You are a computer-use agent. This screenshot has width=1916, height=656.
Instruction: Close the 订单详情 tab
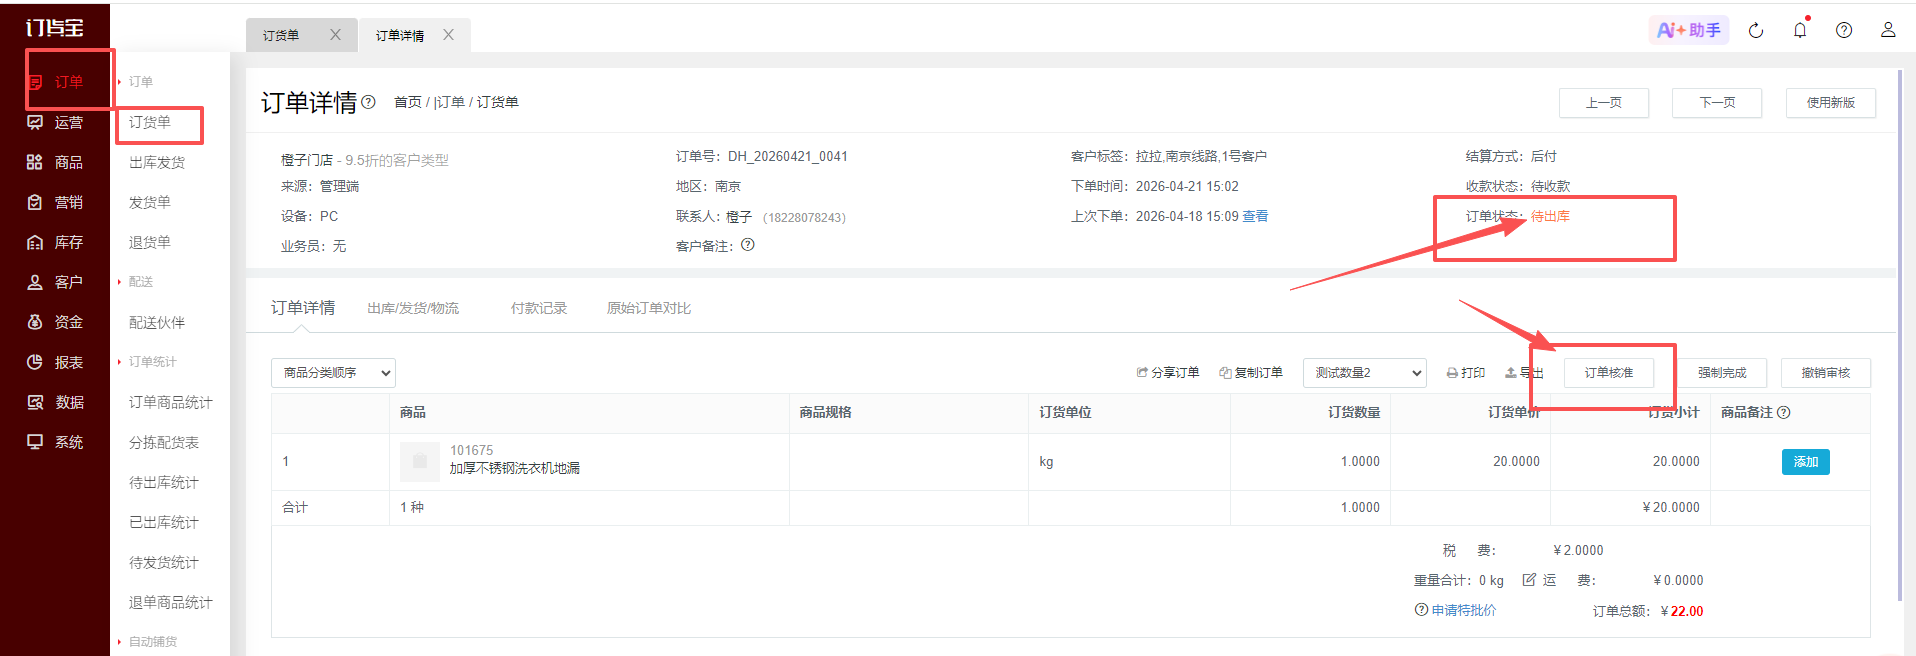coord(448,35)
